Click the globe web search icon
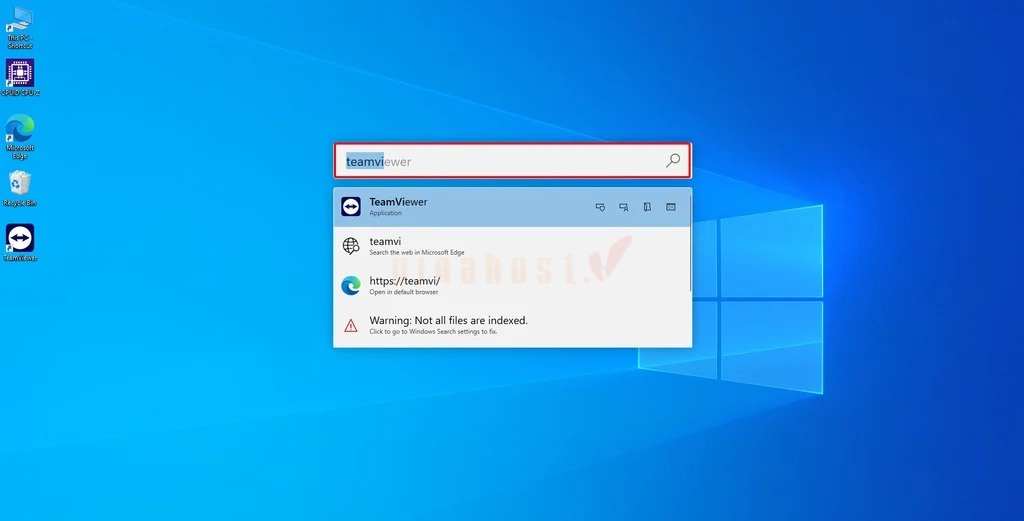This screenshot has width=1024, height=521. click(351, 246)
